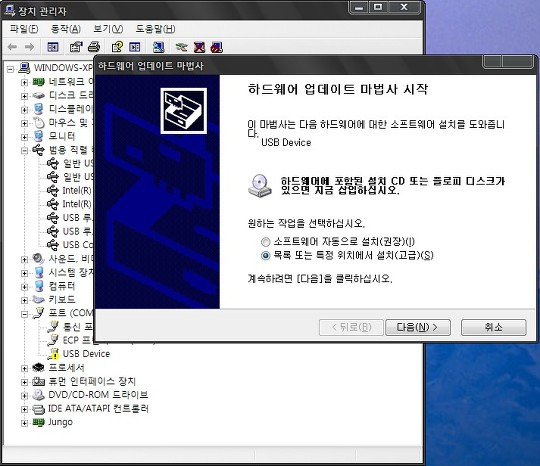
Task: Click the Forward arrow toolbar icon
Action: 30,47
